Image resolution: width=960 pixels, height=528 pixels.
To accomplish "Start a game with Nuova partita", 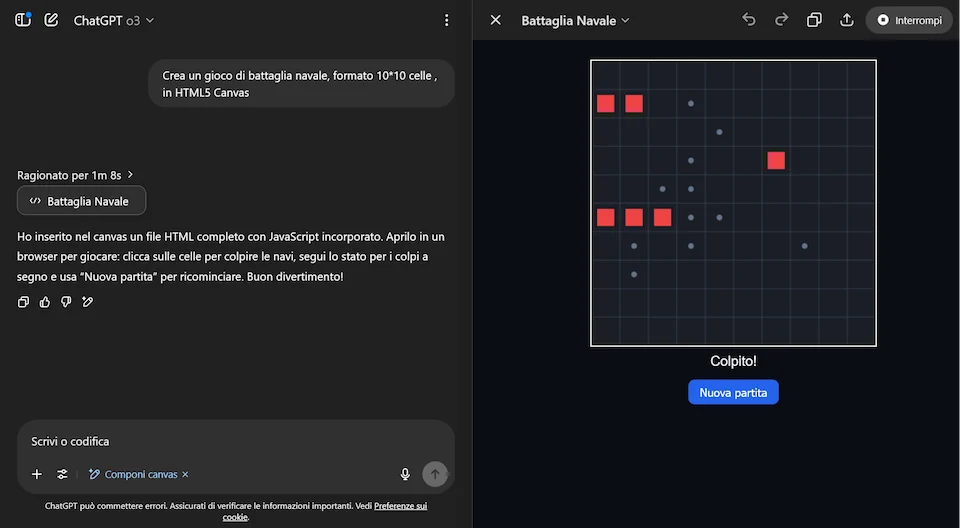I will pos(733,393).
